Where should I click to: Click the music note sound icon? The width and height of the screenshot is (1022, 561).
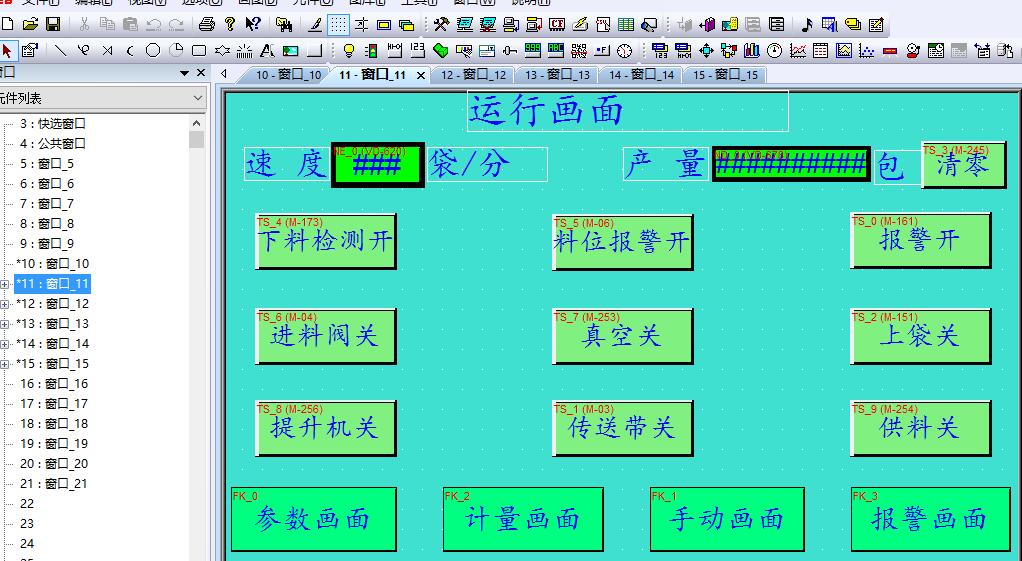pos(807,24)
